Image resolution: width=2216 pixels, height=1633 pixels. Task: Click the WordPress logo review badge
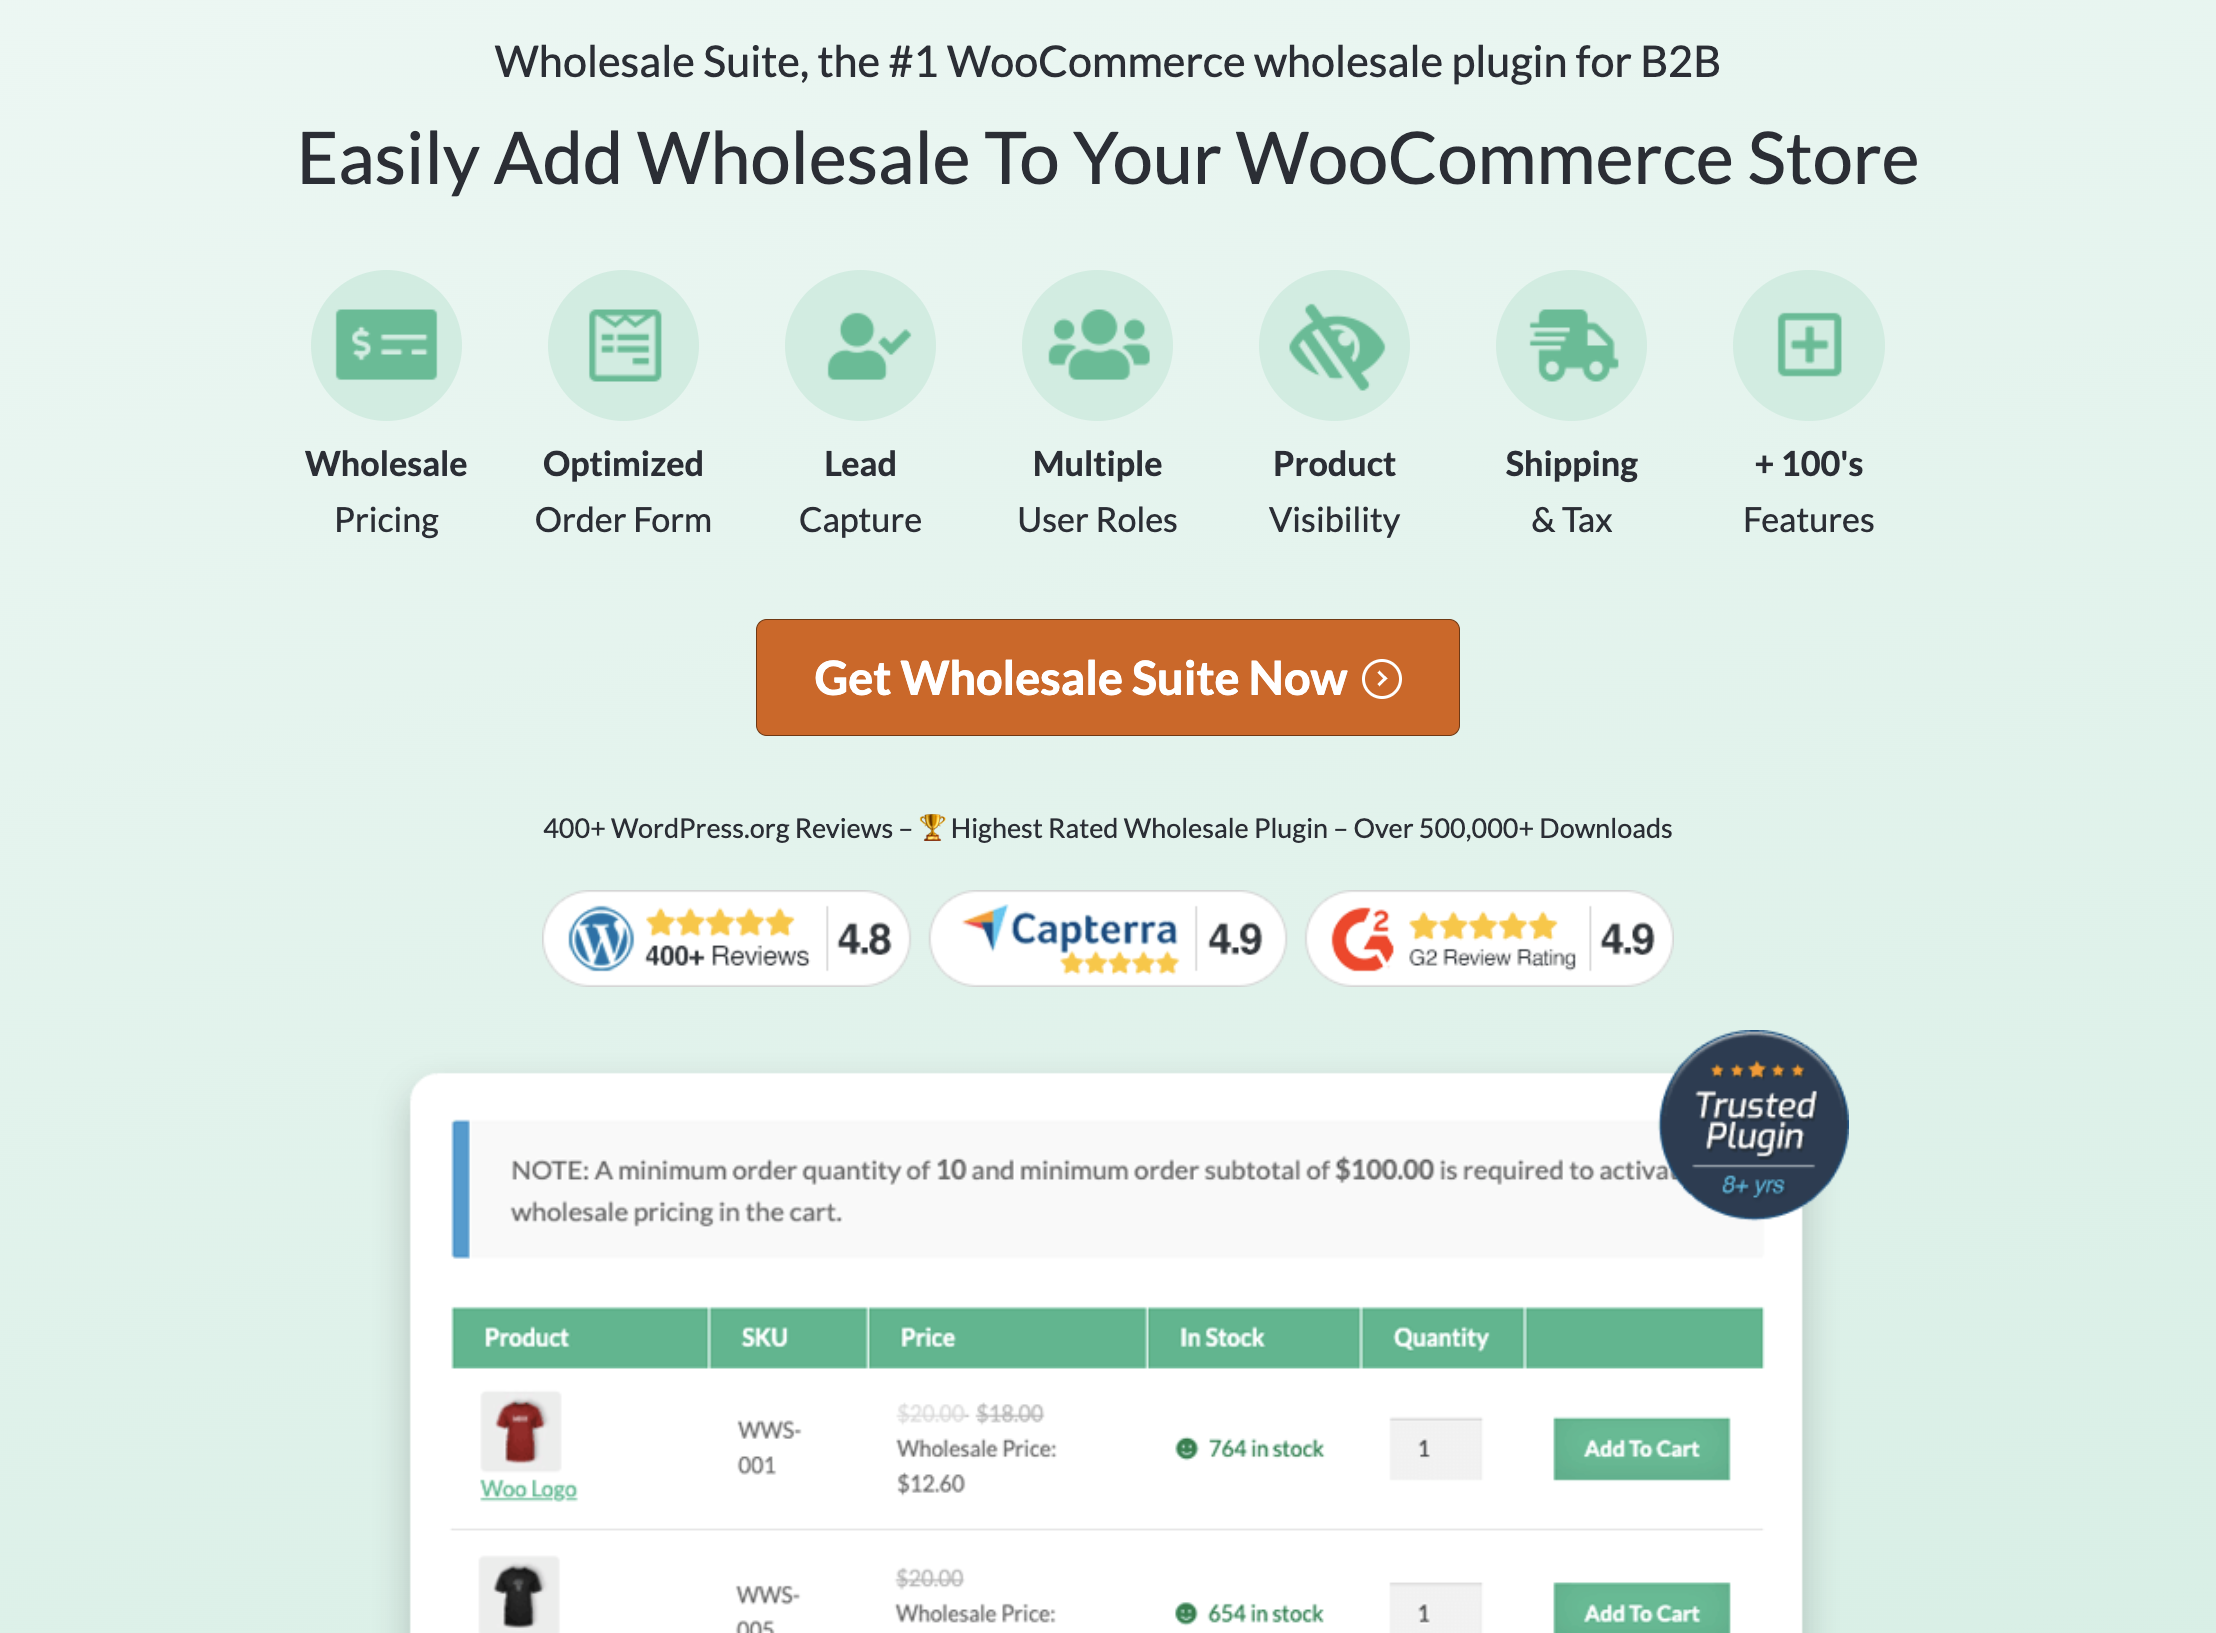[724, 936]
